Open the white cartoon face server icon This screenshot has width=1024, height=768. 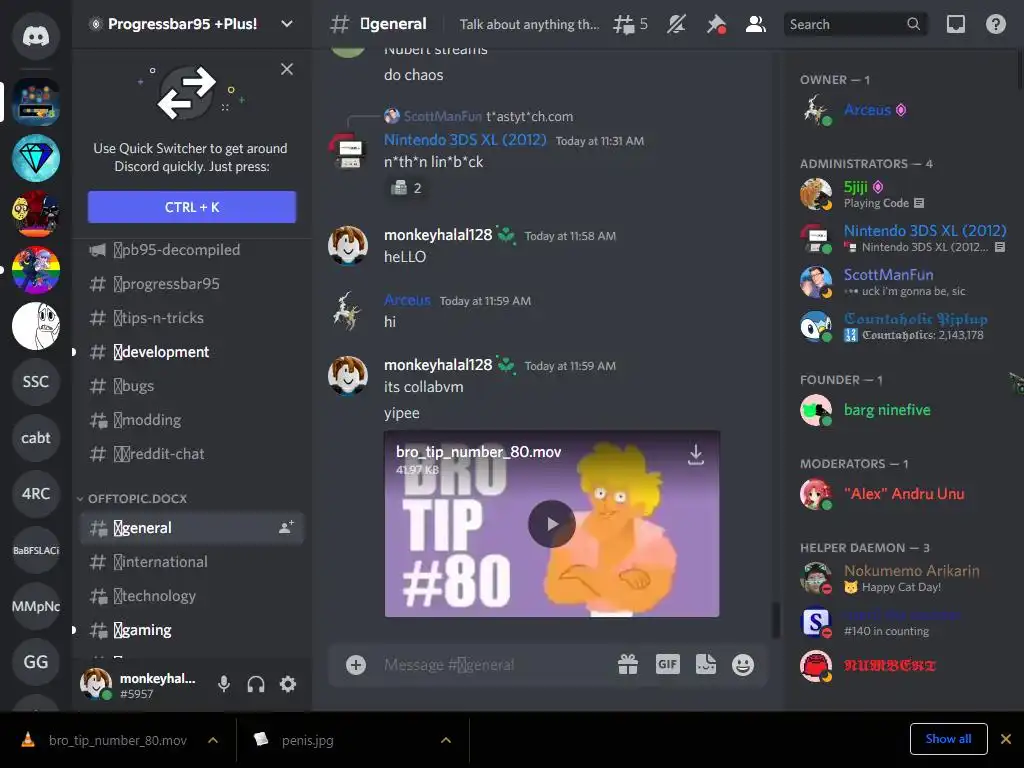tap(36, 326)
